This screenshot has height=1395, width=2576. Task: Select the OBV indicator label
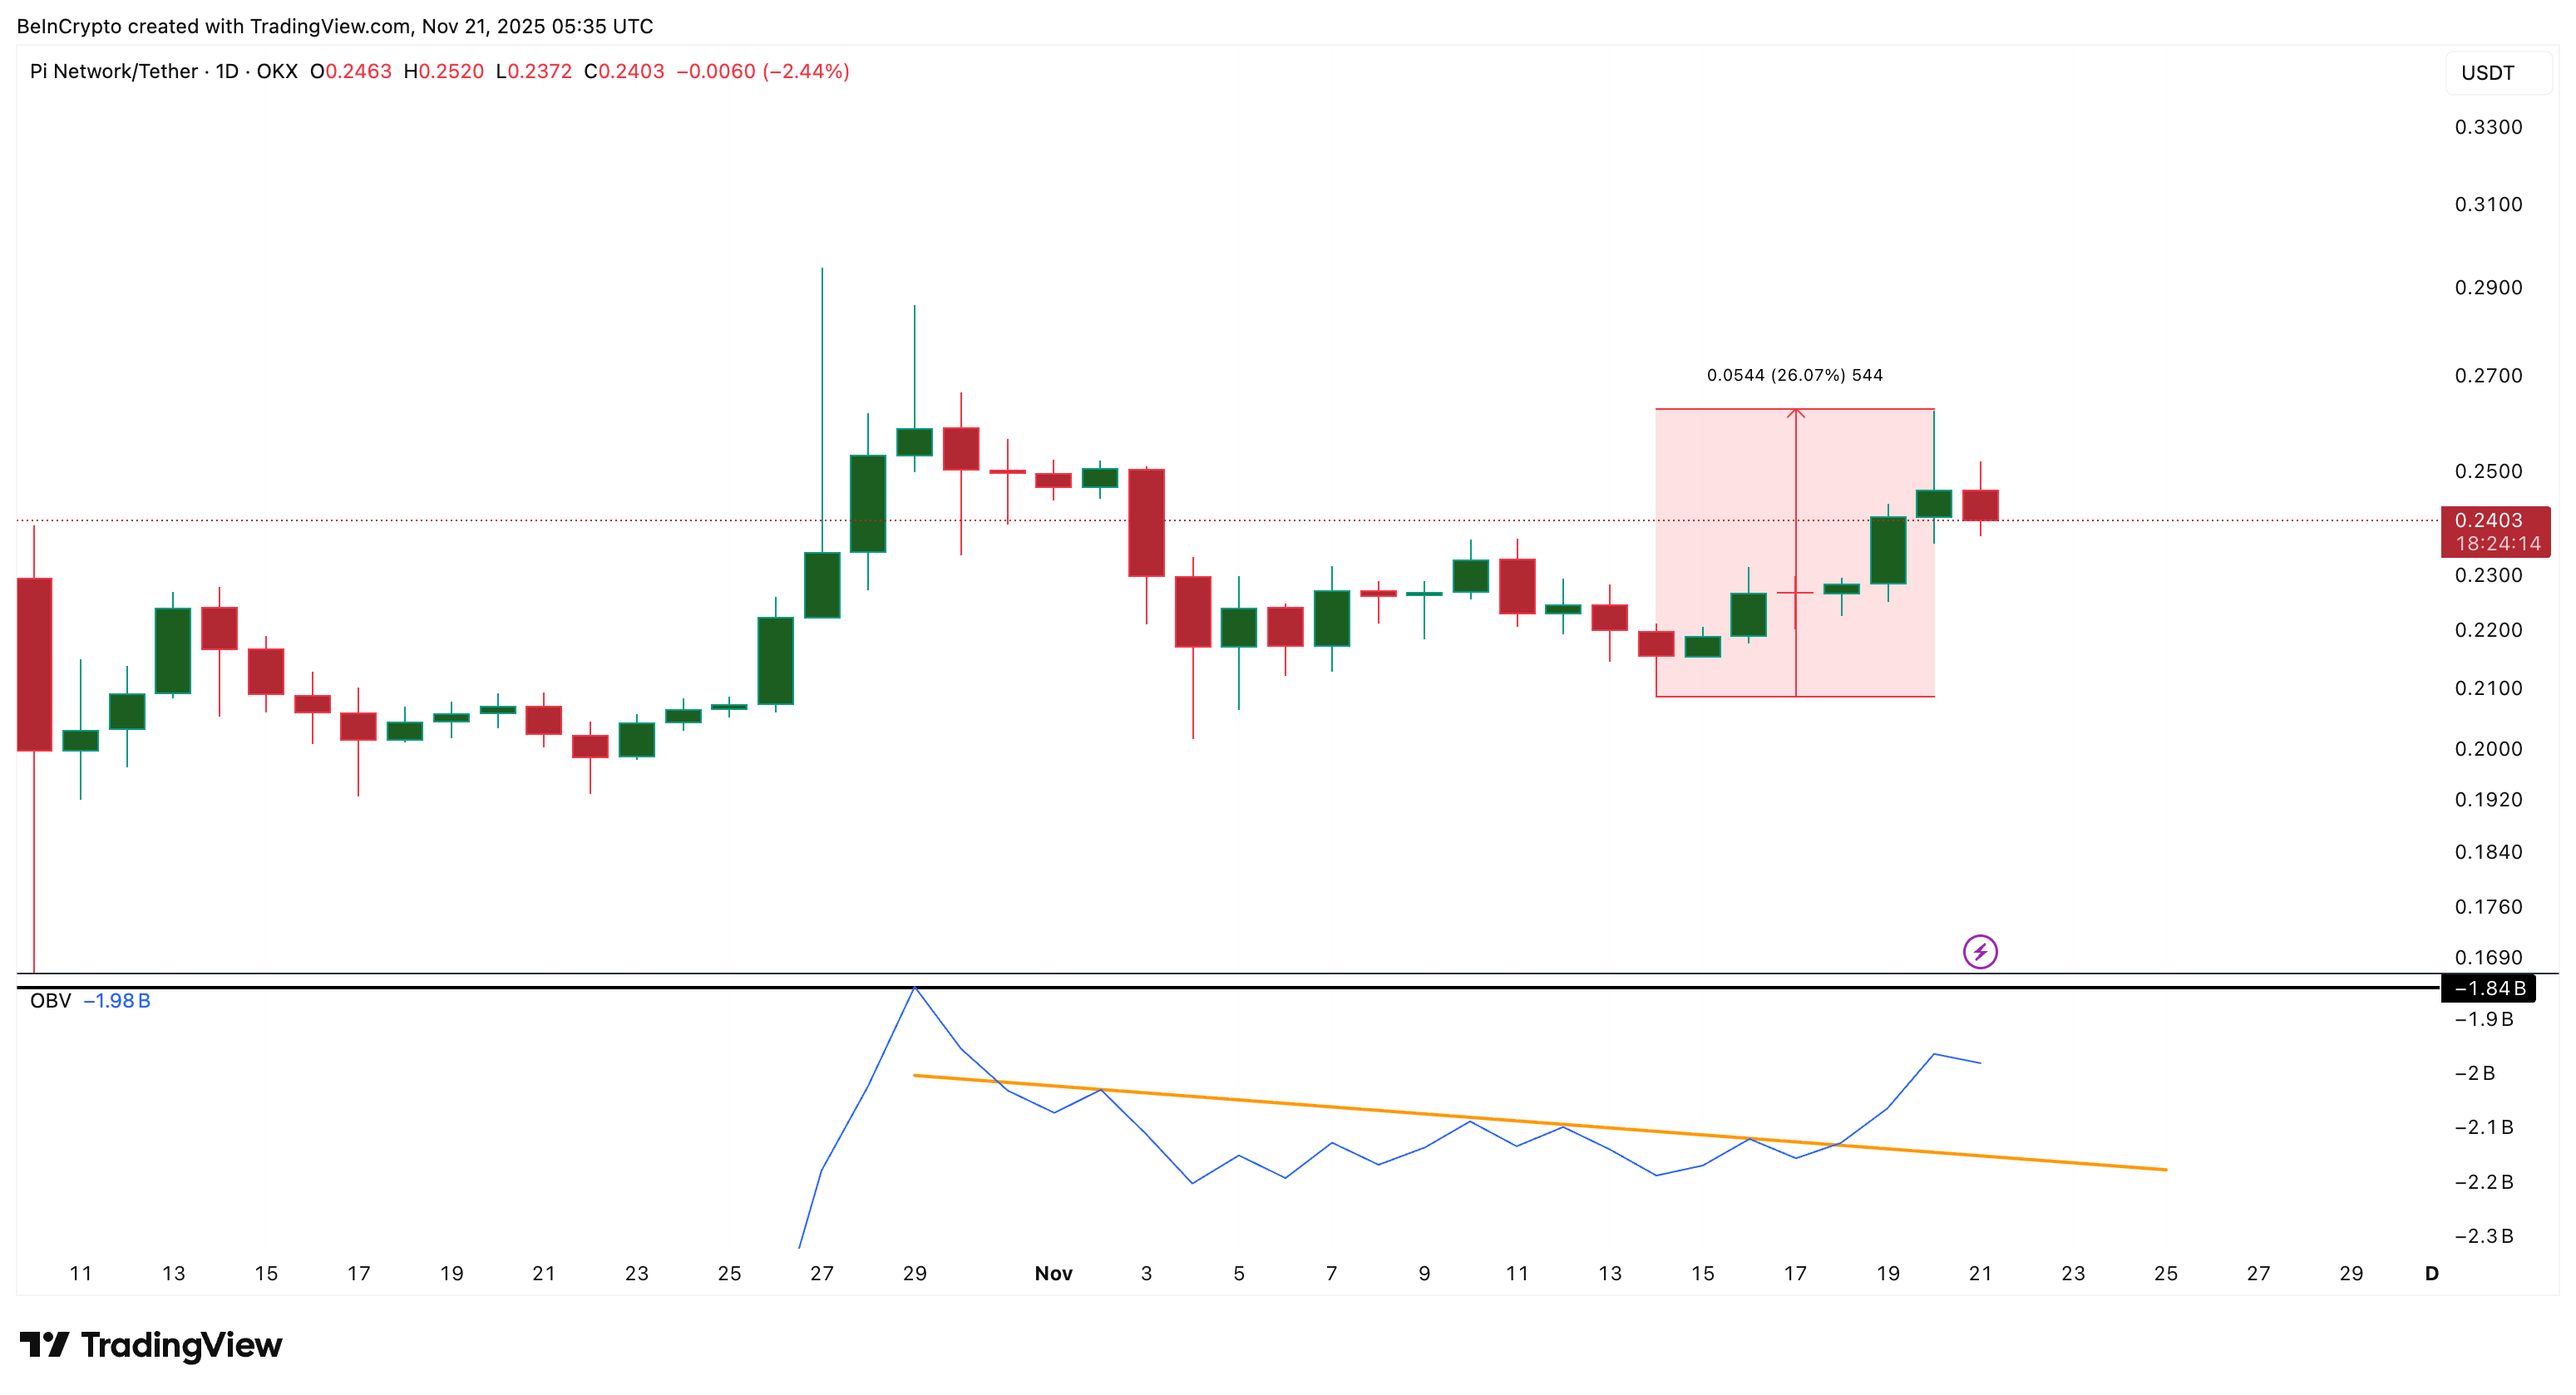(x=48, y=1000)
